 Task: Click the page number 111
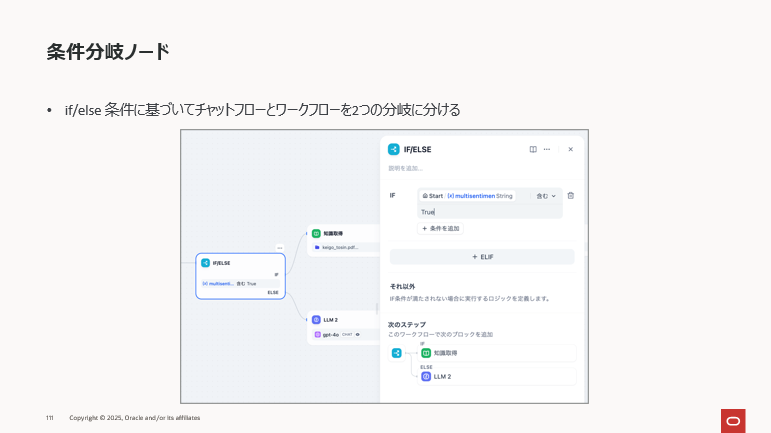pyautogui.click(x=50, y=418)
